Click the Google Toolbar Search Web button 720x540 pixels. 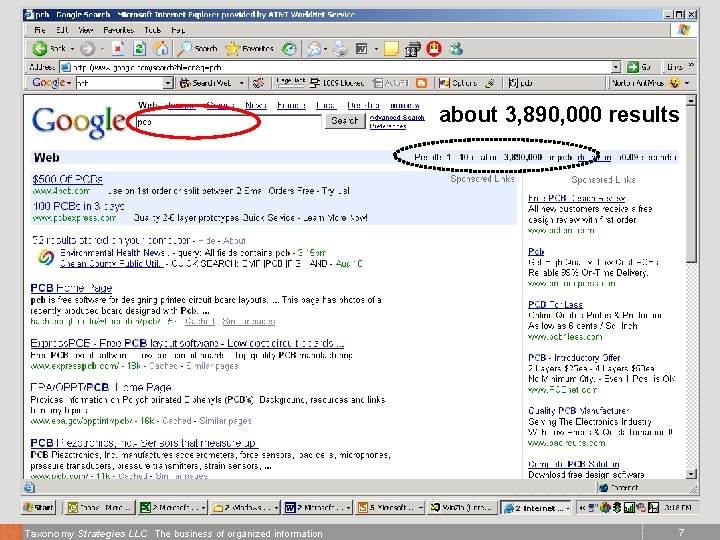coord(205,83)
